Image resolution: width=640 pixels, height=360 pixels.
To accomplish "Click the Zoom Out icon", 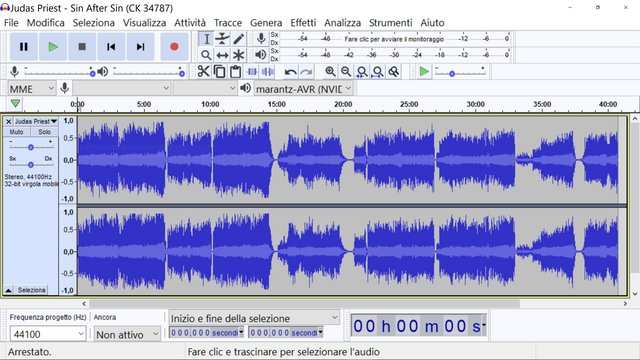I will (x=346, y=72).
